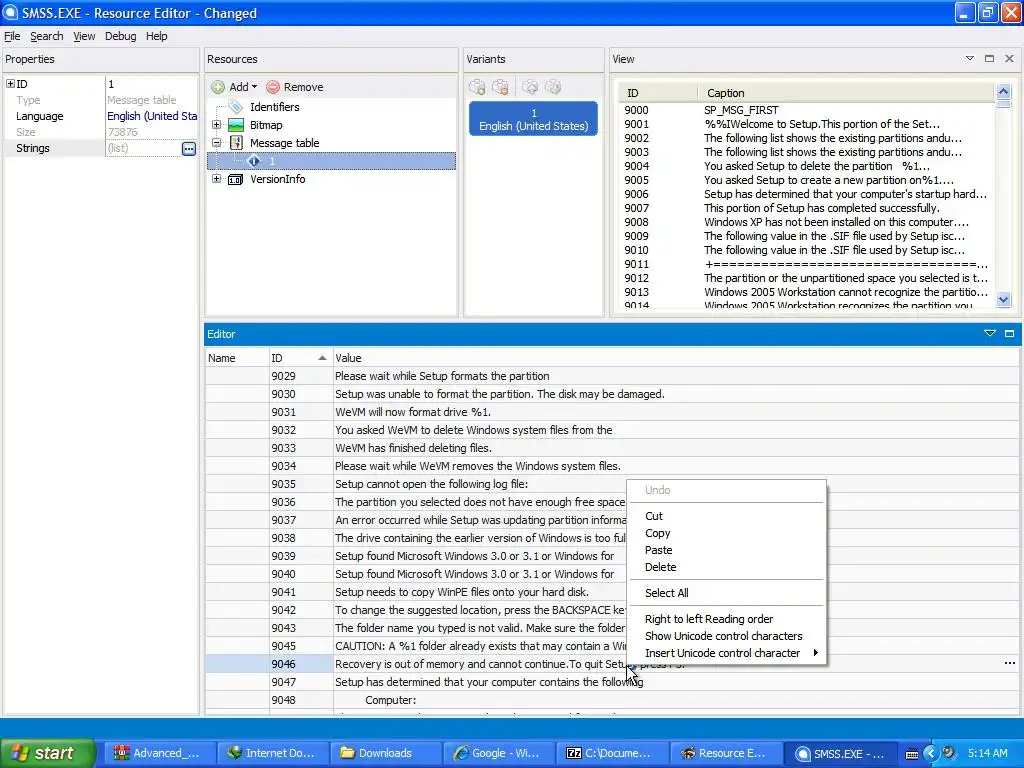Select the English (United States) variant
The height and width of the screenshot is (768, 1024).
[534, 120]
